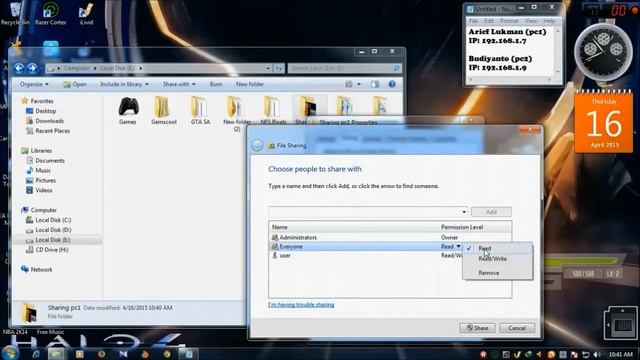Click the Permission Level column header
Image resolution: width=640 pixels, height=360 pixels.
pos(462,227)
